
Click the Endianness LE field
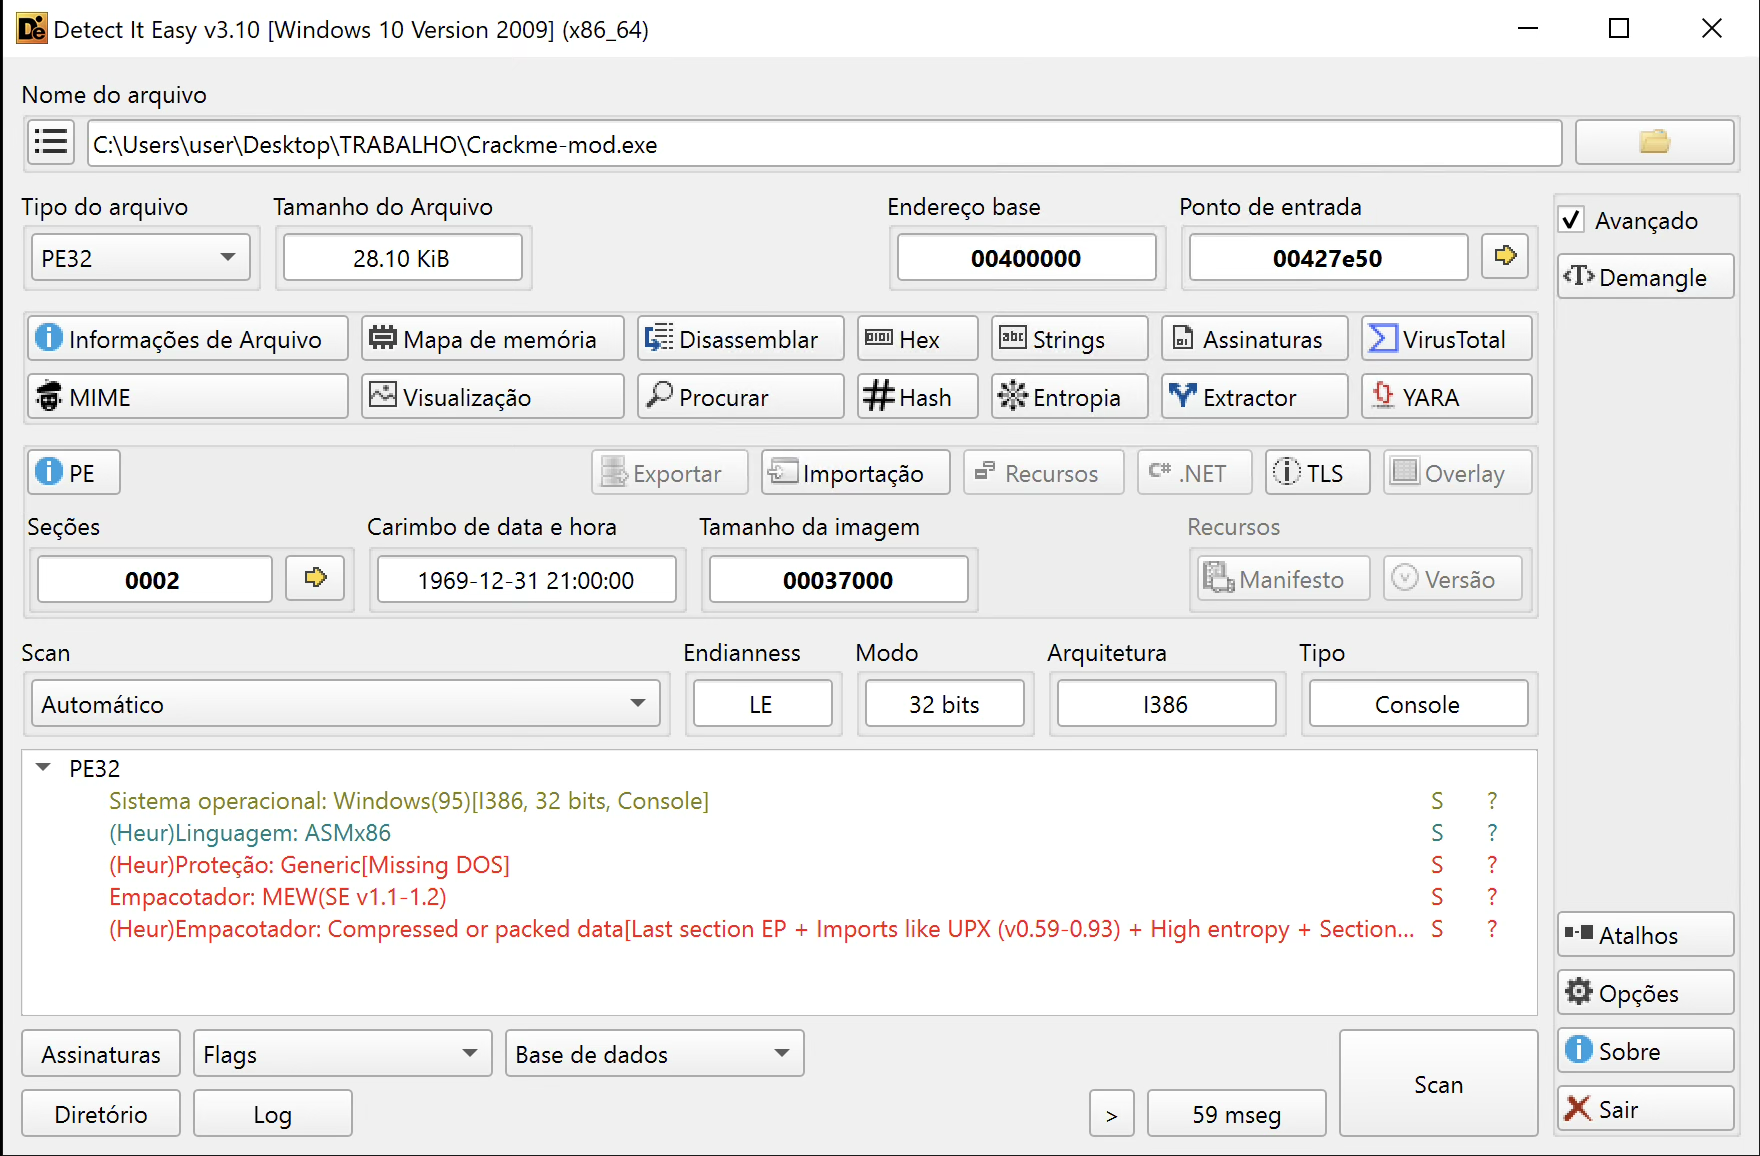[762, 704]
